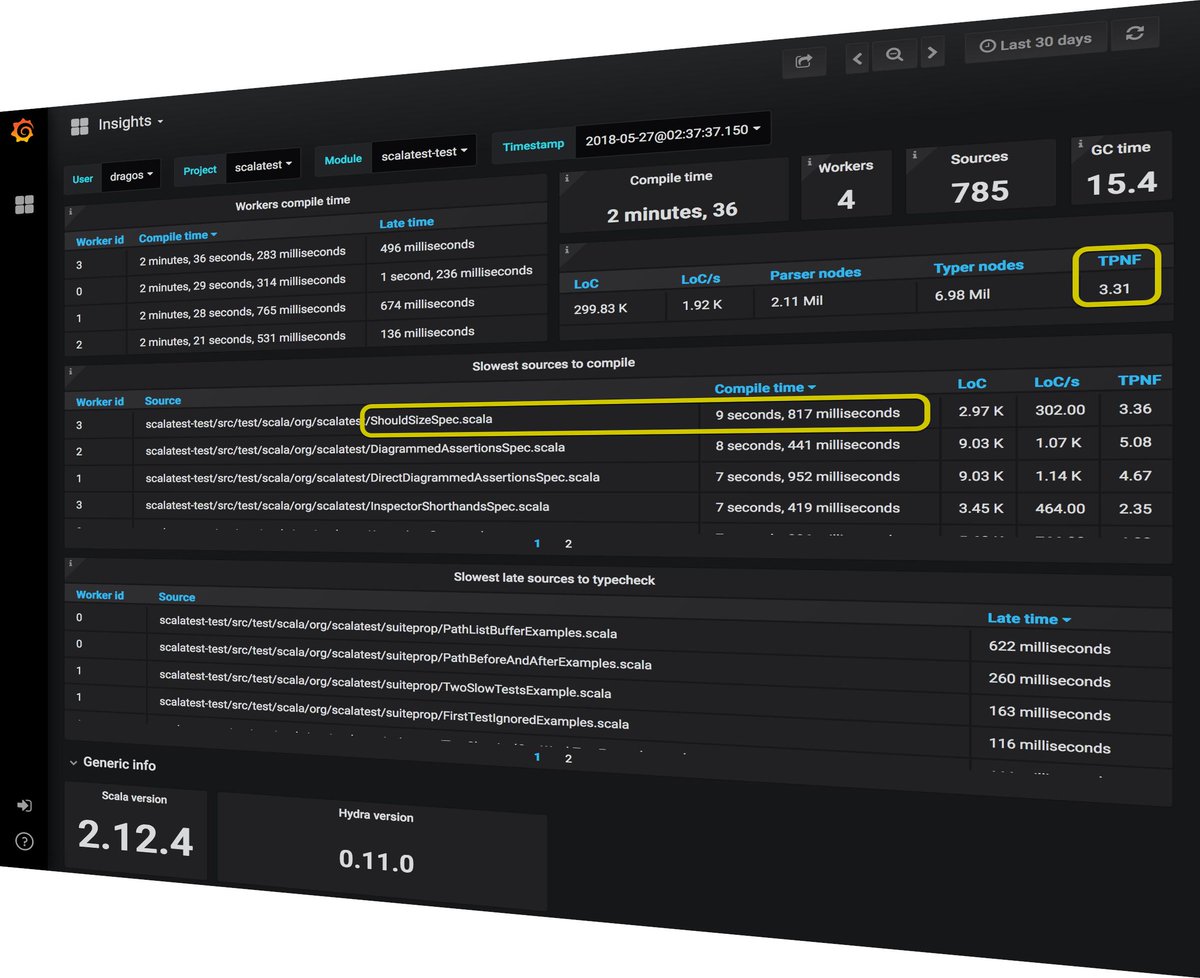The image size is (1200, 978).
Task: Click the sign-in icon in sidebar
Action: tap(24, 805)
